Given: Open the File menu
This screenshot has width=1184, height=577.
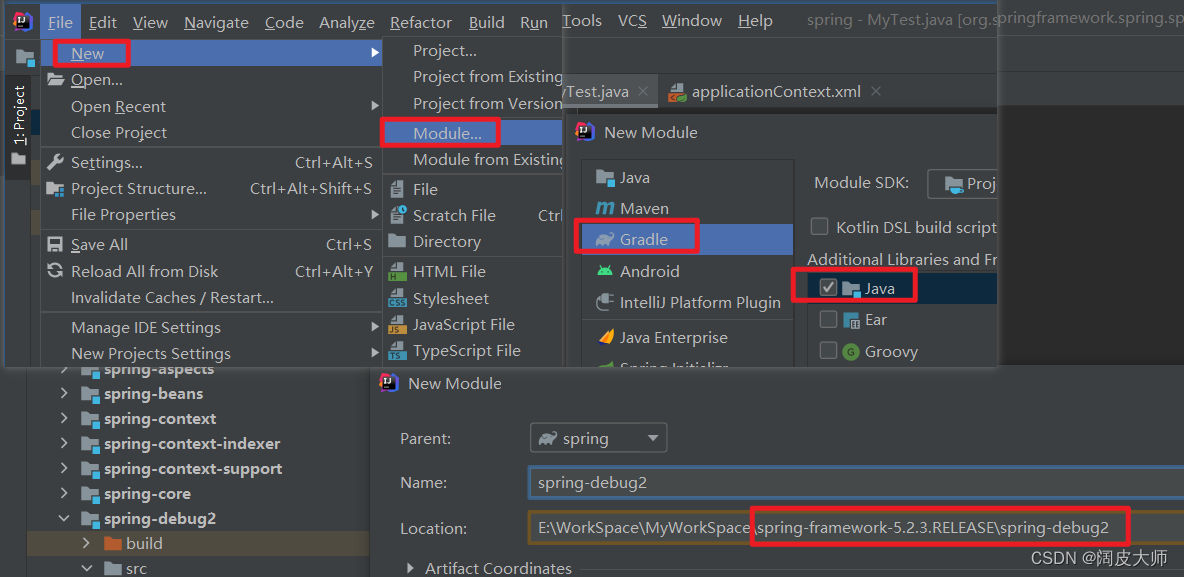Looking at the screenshot, I should [60, 23].
